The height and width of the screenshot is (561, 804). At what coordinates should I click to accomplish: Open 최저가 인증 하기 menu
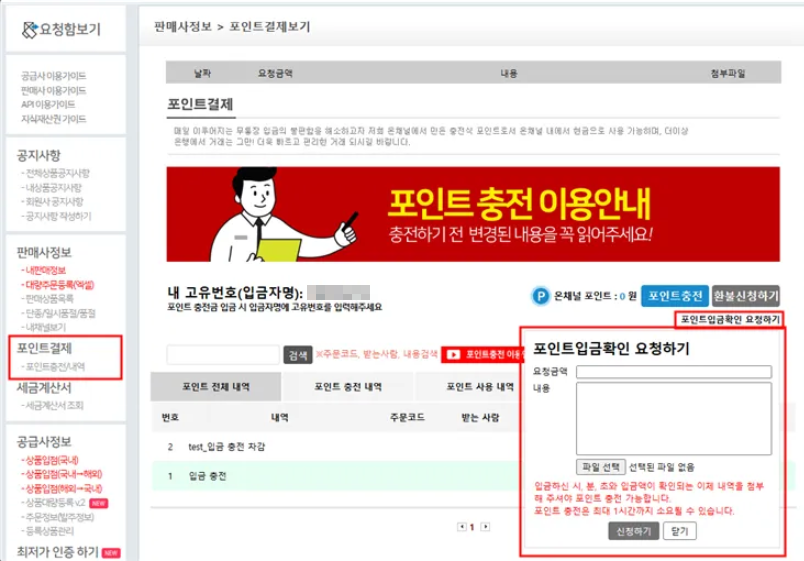pyautogui.click(x=57, y=552)
